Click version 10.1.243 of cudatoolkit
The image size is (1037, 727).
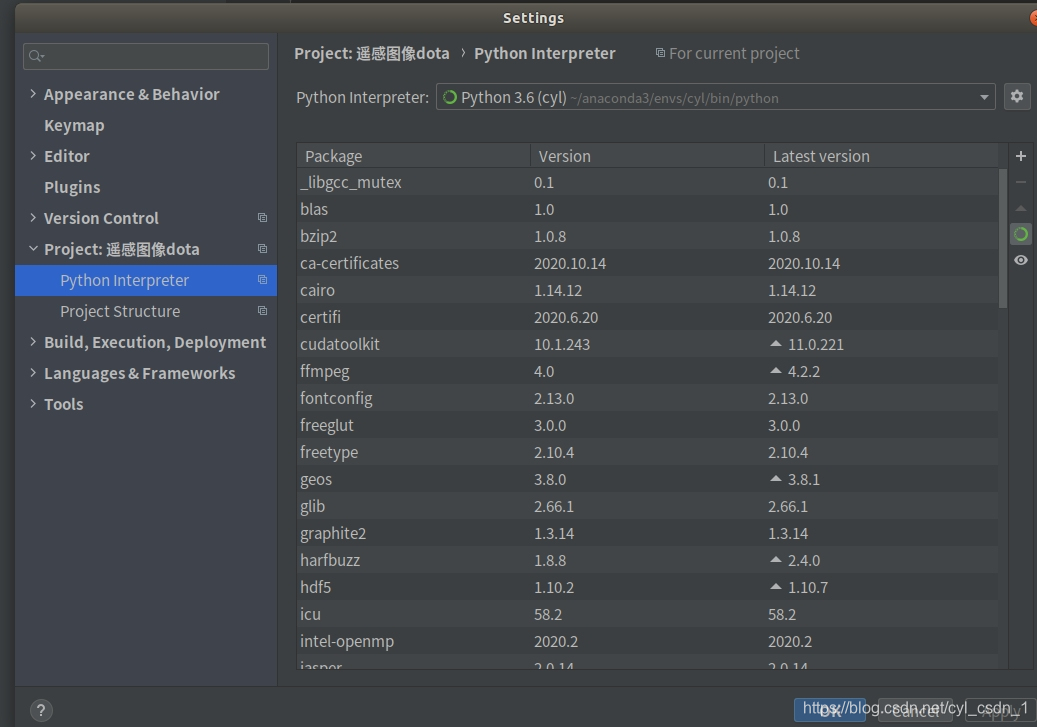click(x=561, y=345)
